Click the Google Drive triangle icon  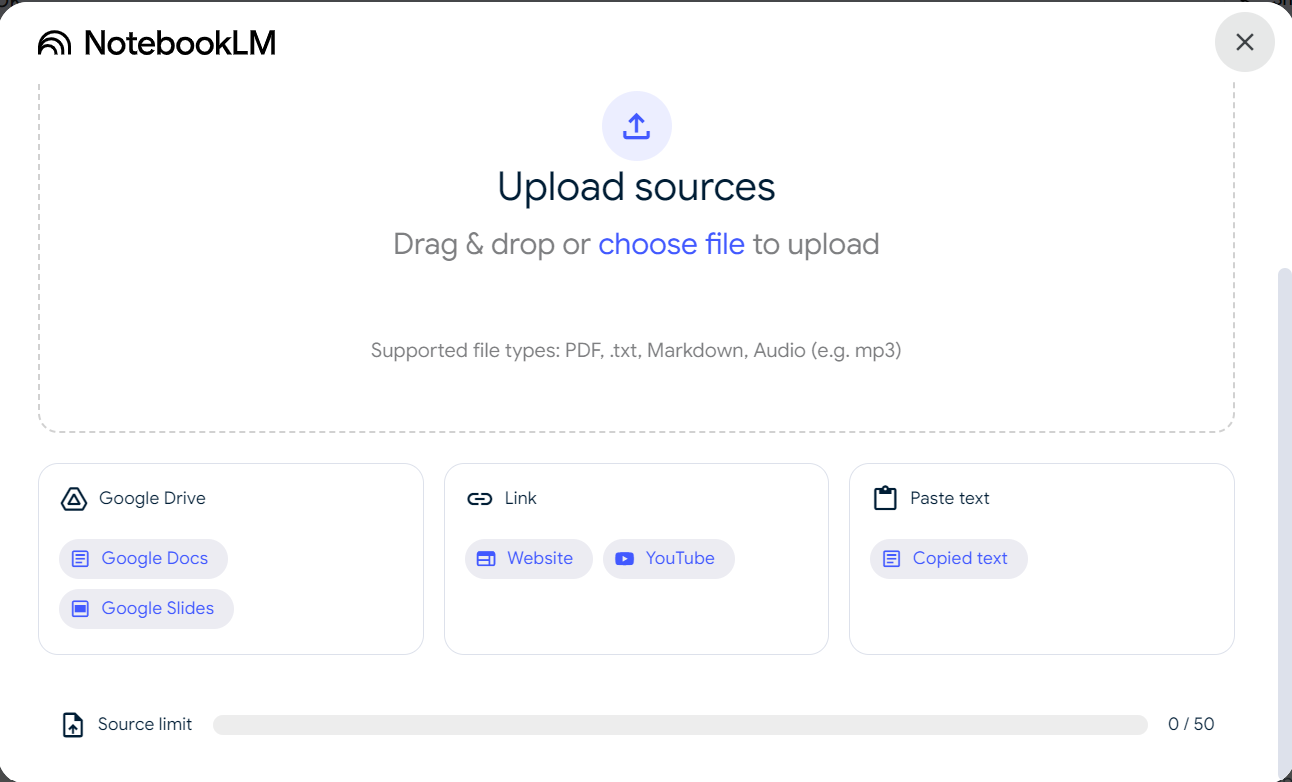[x=74, y=499]
